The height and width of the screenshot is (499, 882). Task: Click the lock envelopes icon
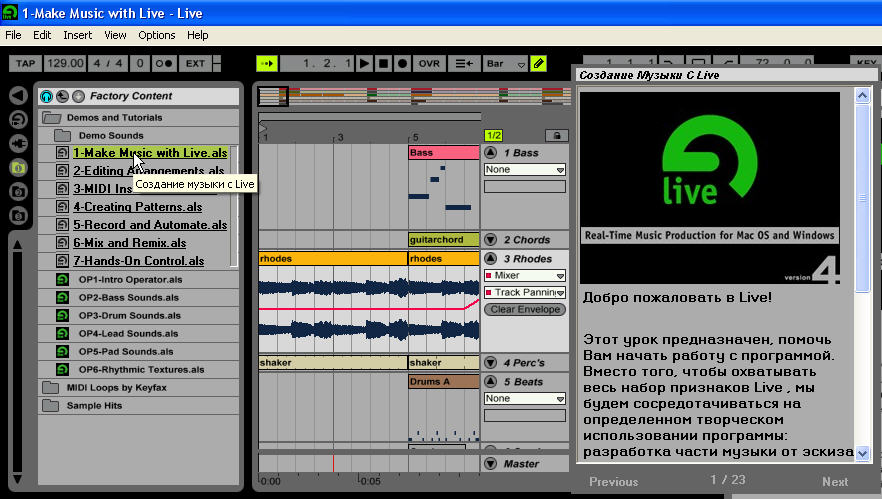coord(557,136)
